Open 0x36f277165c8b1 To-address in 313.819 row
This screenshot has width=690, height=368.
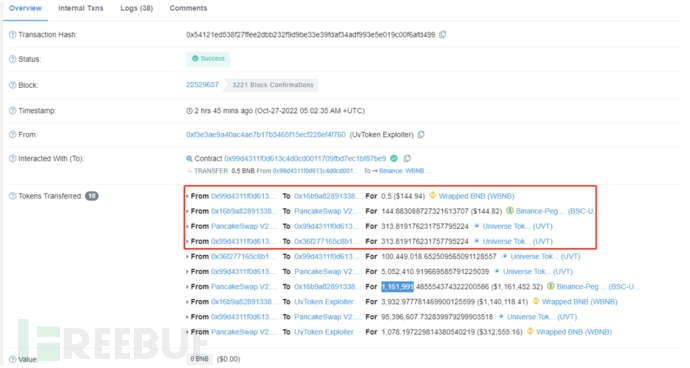(x=327, y=241)
